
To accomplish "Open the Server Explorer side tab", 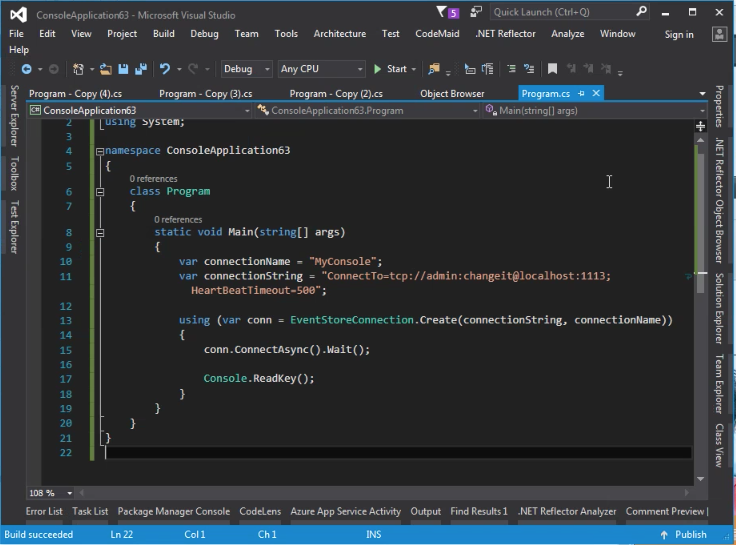I will [x=15, y=115].
